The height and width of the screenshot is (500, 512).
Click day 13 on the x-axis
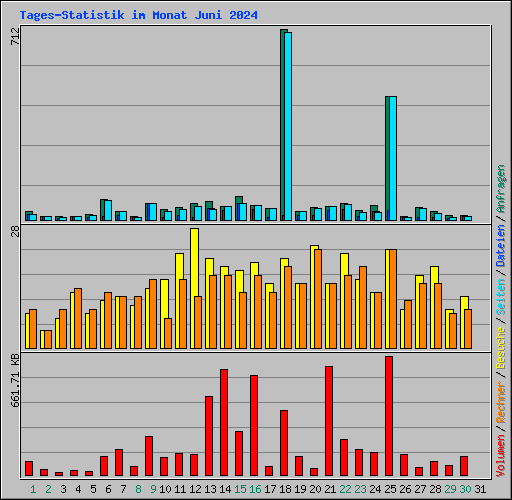[x=210, y=489]
